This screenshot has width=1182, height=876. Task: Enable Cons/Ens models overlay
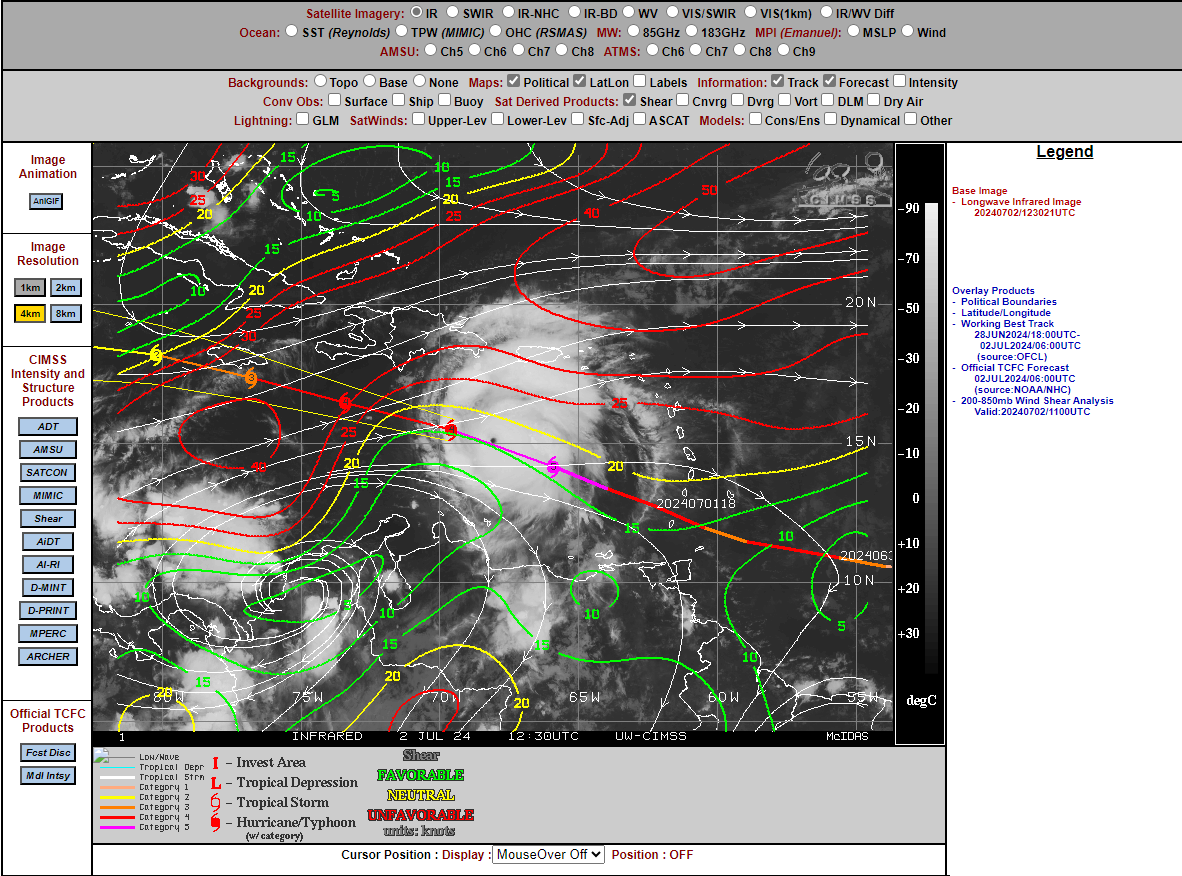pyautogui.click(x=755, y=118)
